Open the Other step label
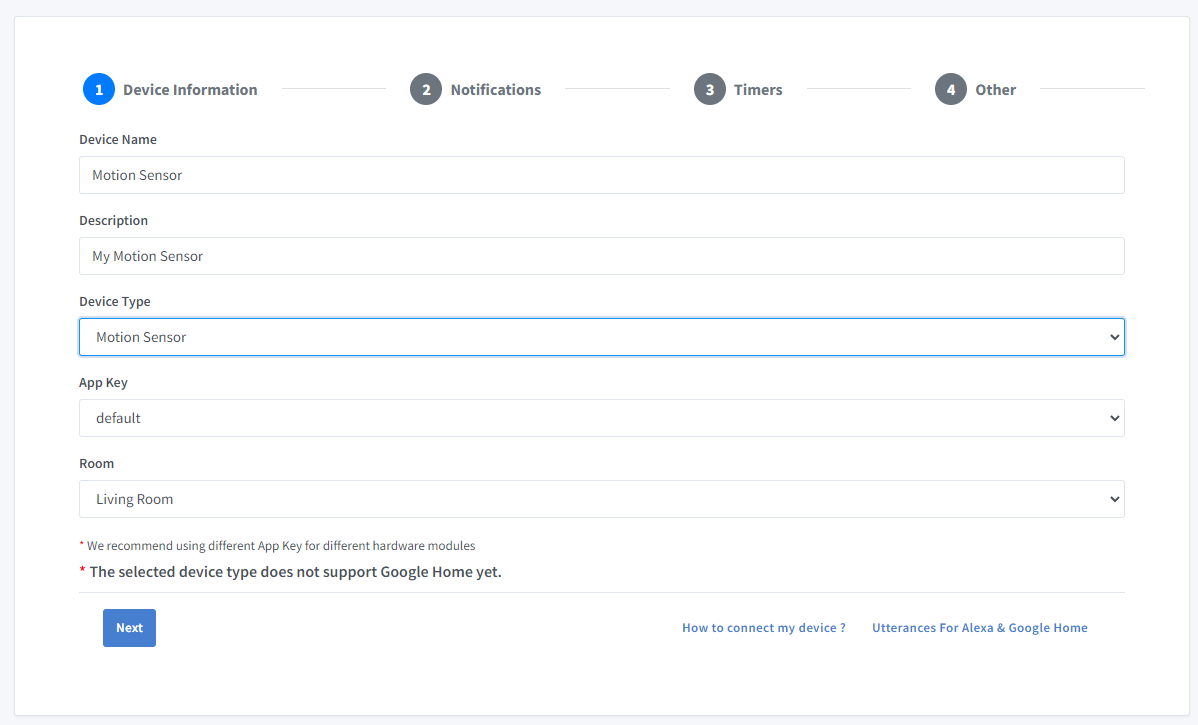The height and width of the screenshot is (725, 1198). pyautogui.click(x=995, y=90)
